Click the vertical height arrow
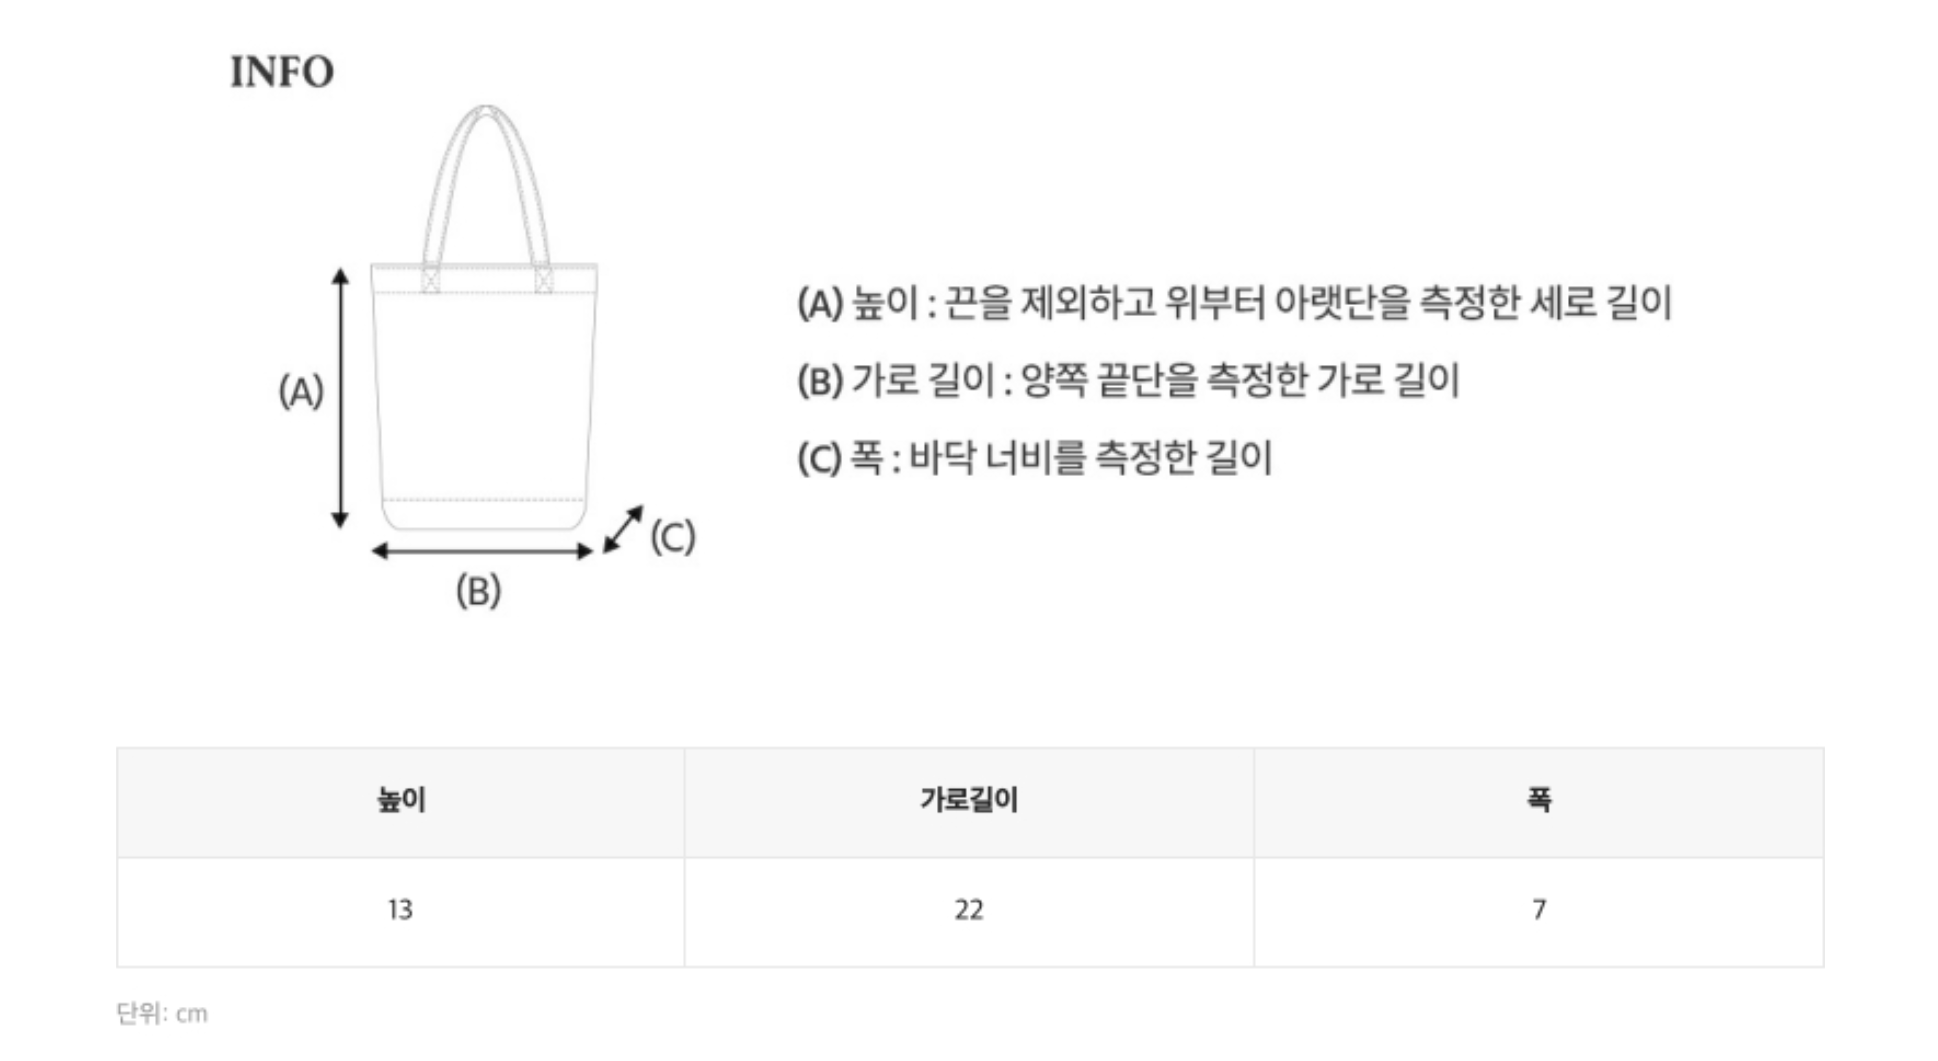 point(341,397)
